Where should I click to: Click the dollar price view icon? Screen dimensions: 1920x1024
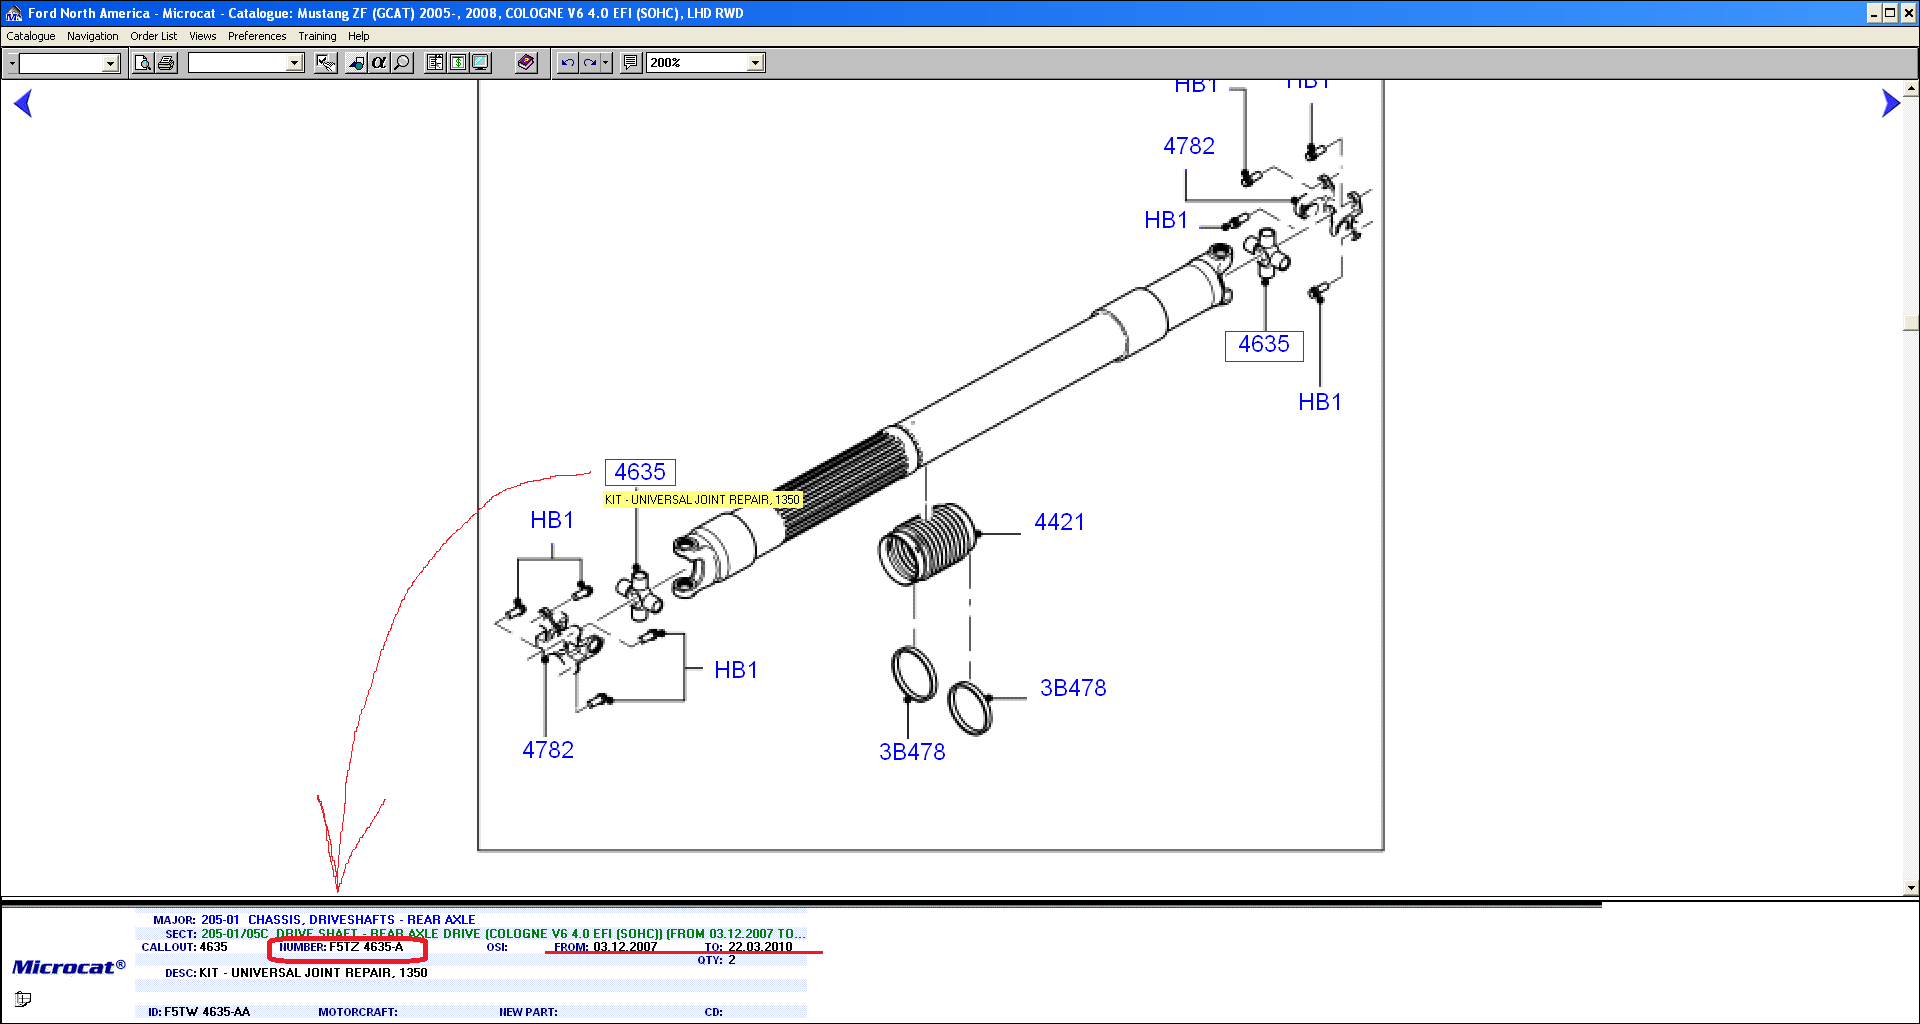pos(458,63)
